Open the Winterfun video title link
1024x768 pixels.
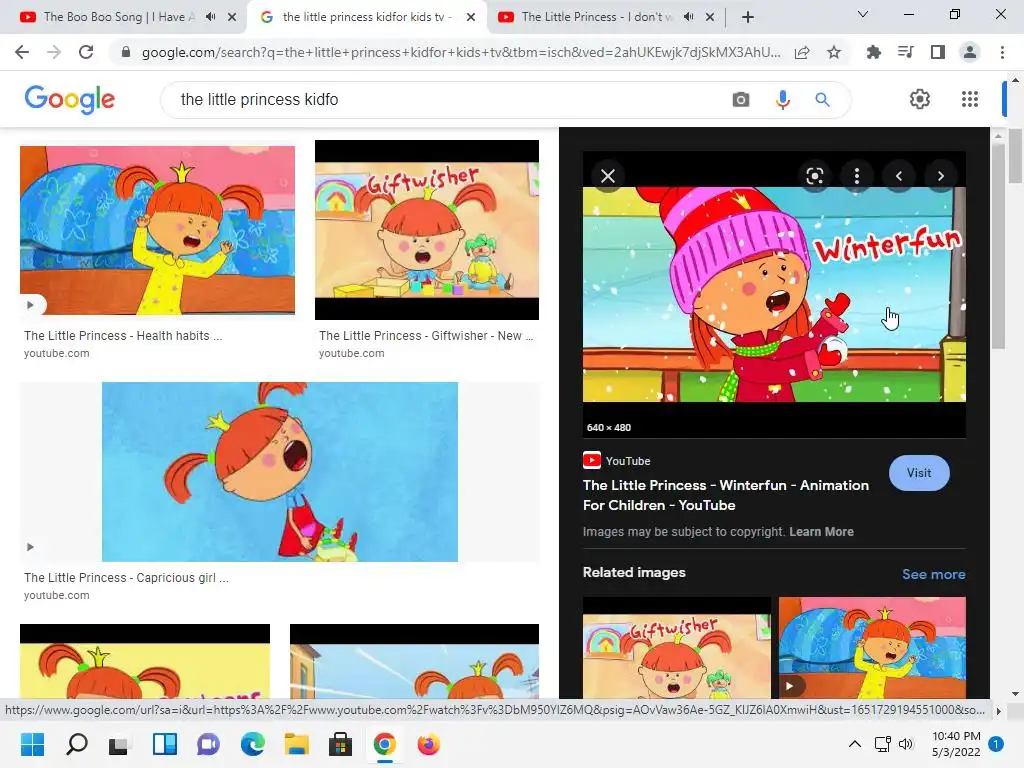(x=726, y=495)
